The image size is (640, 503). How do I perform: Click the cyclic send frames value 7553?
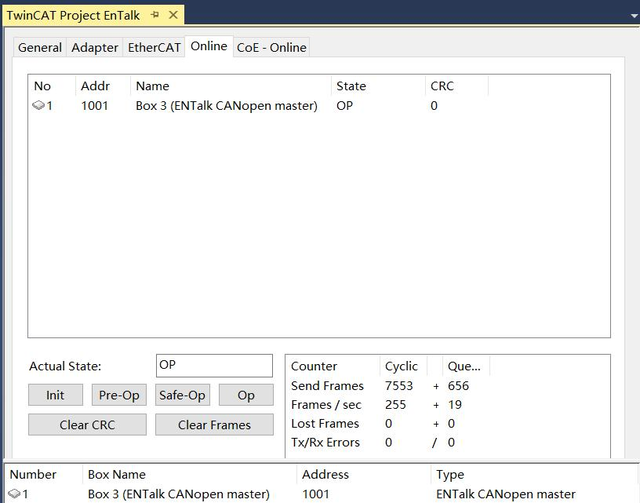pos(399,386)
